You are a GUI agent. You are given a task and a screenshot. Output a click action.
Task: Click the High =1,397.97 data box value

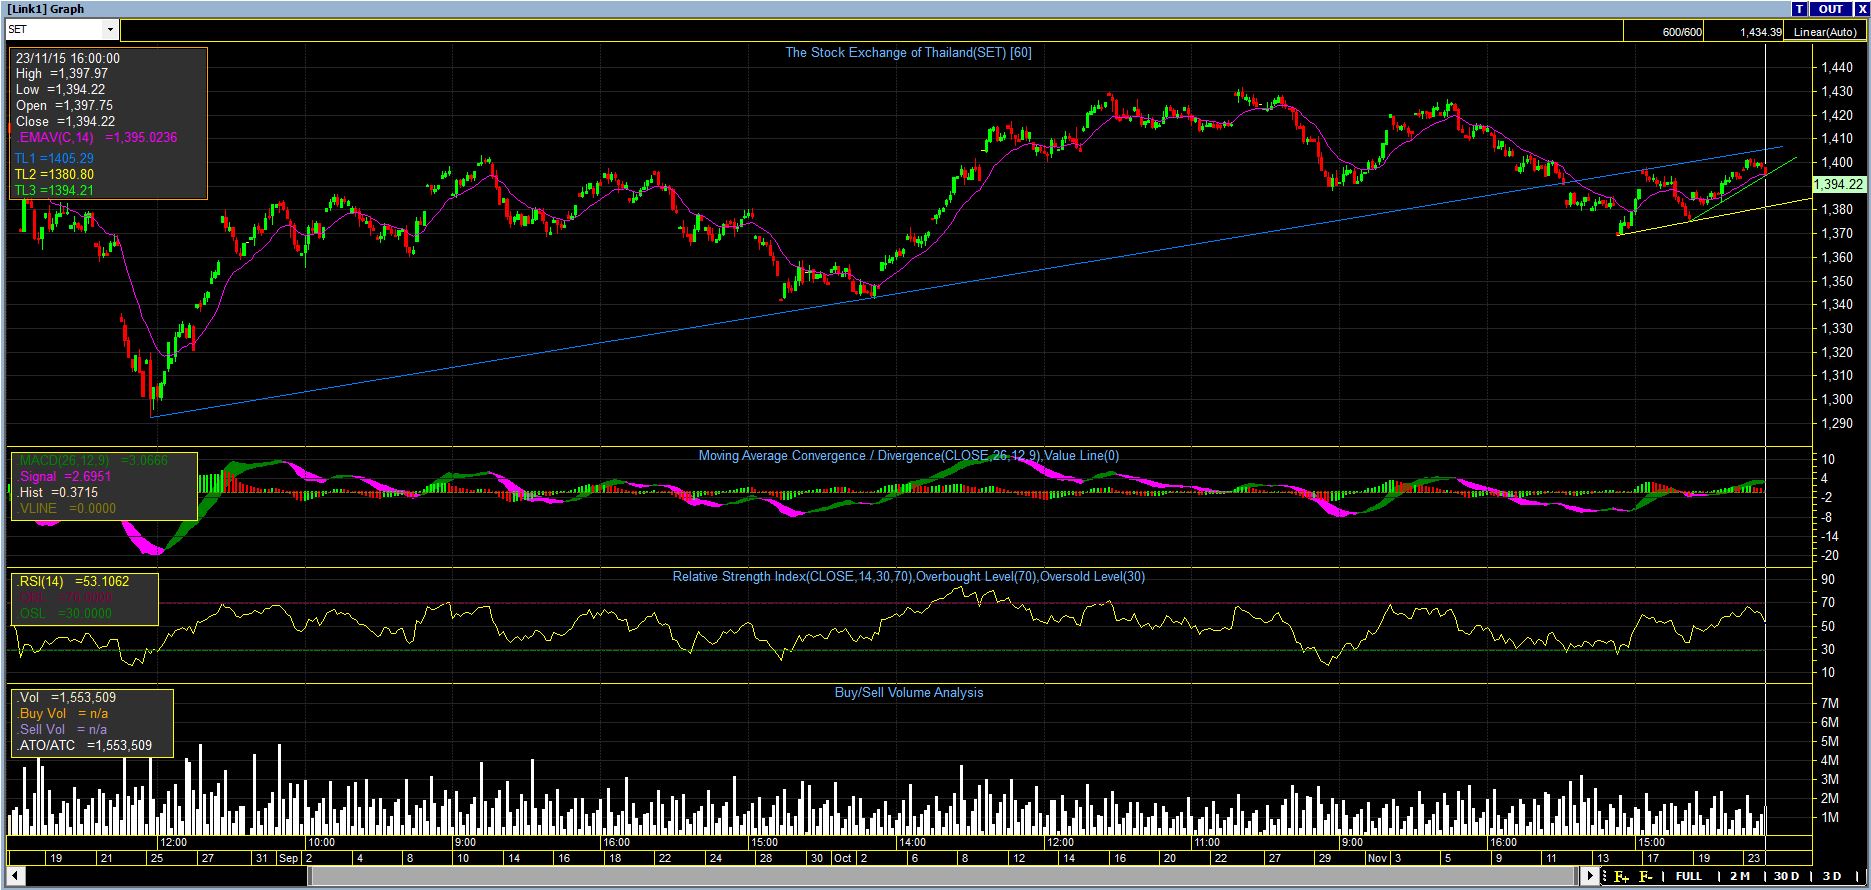coord(62,74)
